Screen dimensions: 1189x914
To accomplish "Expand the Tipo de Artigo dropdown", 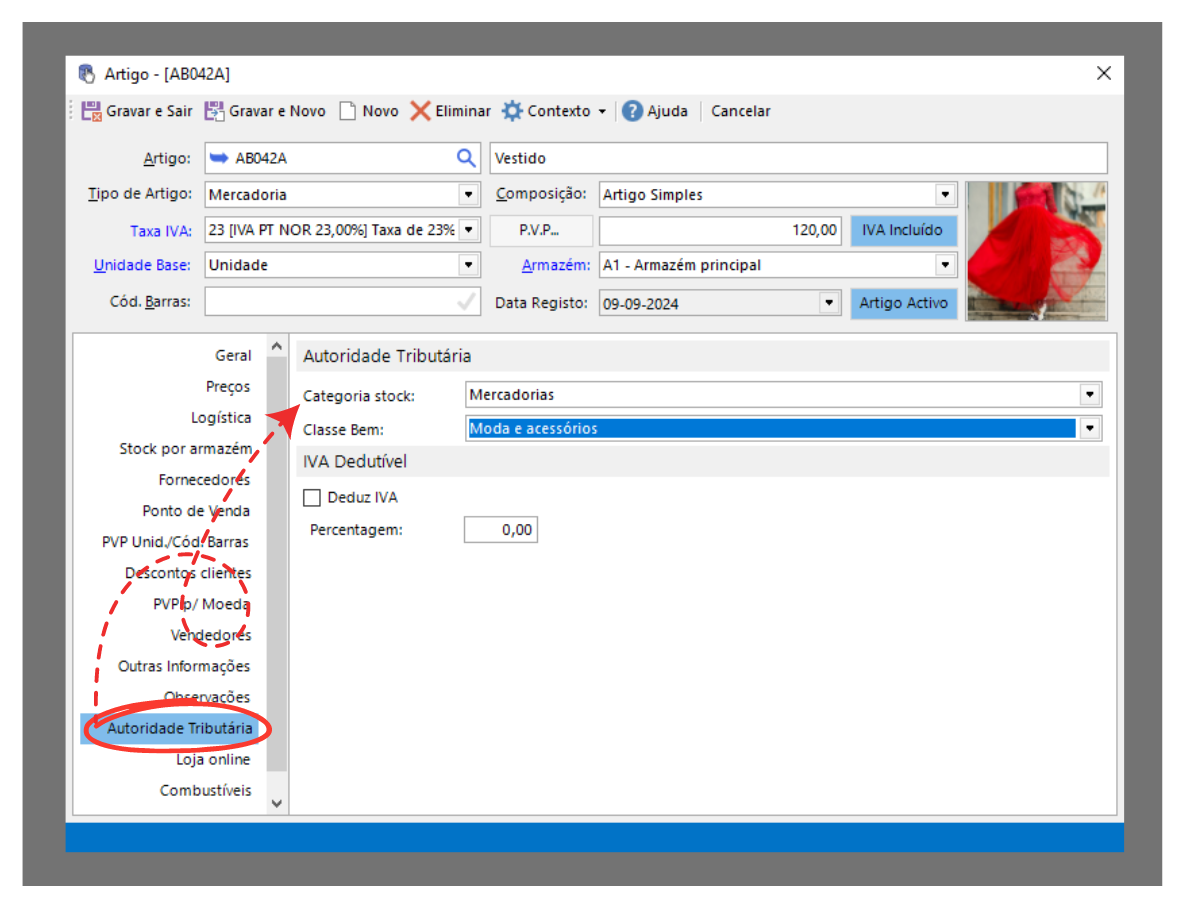I will (x=468, y=195).
